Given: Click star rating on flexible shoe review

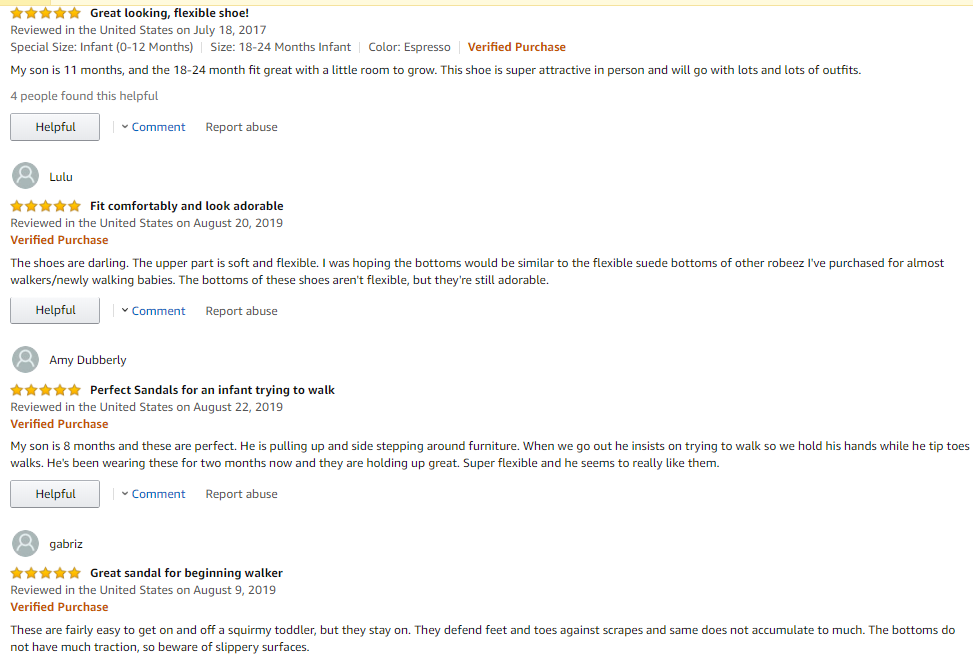Looking at the screenshot, I should [45, 14].
